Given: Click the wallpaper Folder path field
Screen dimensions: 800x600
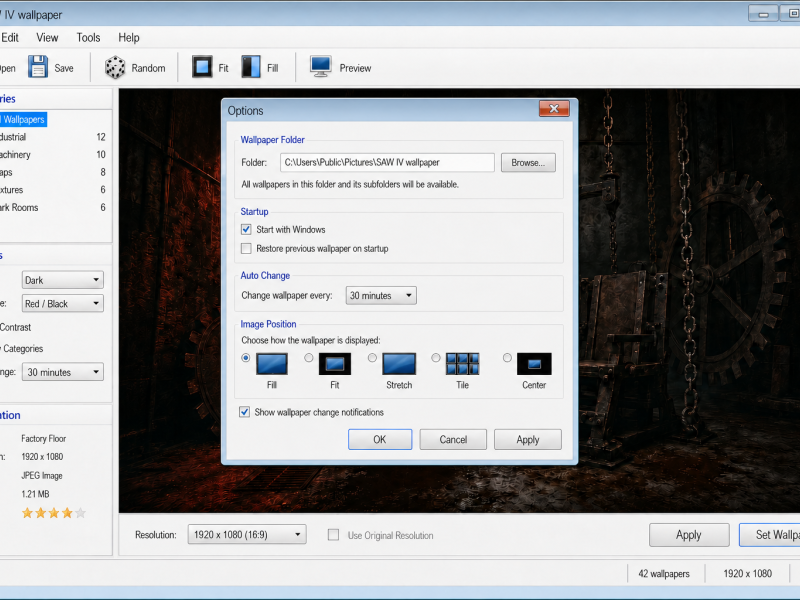Looking at the screenshot, I should pyautogui.click(x=387, y=162).
